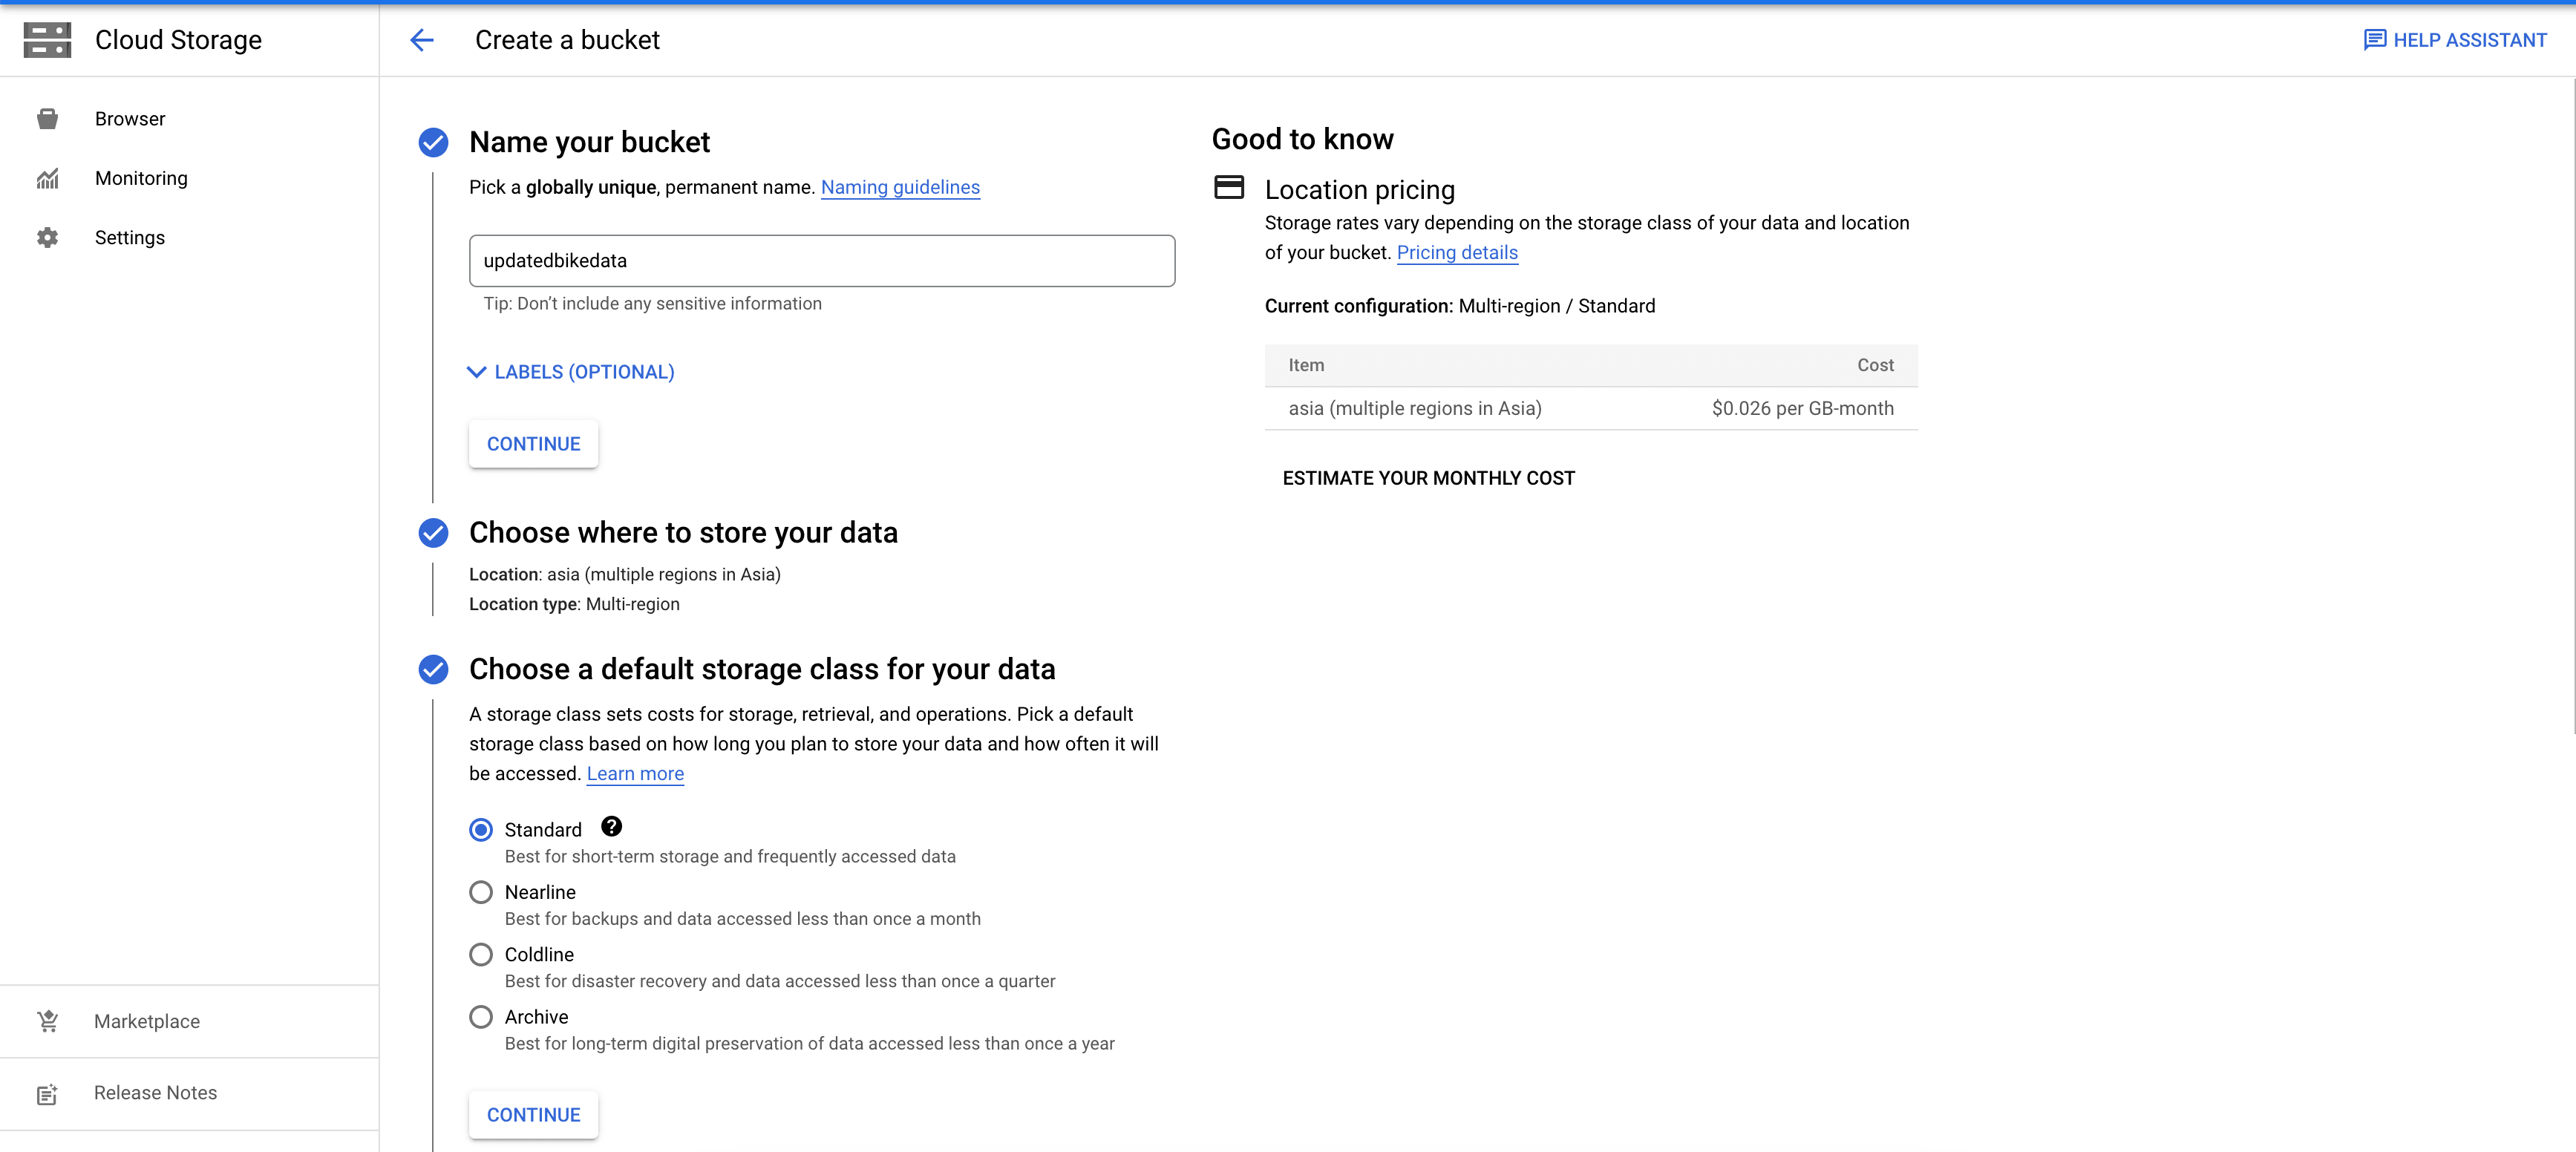Expand the Labels (Optional) section
The width and height of the screenshot is (2576, 1152).
click(571, 372)
